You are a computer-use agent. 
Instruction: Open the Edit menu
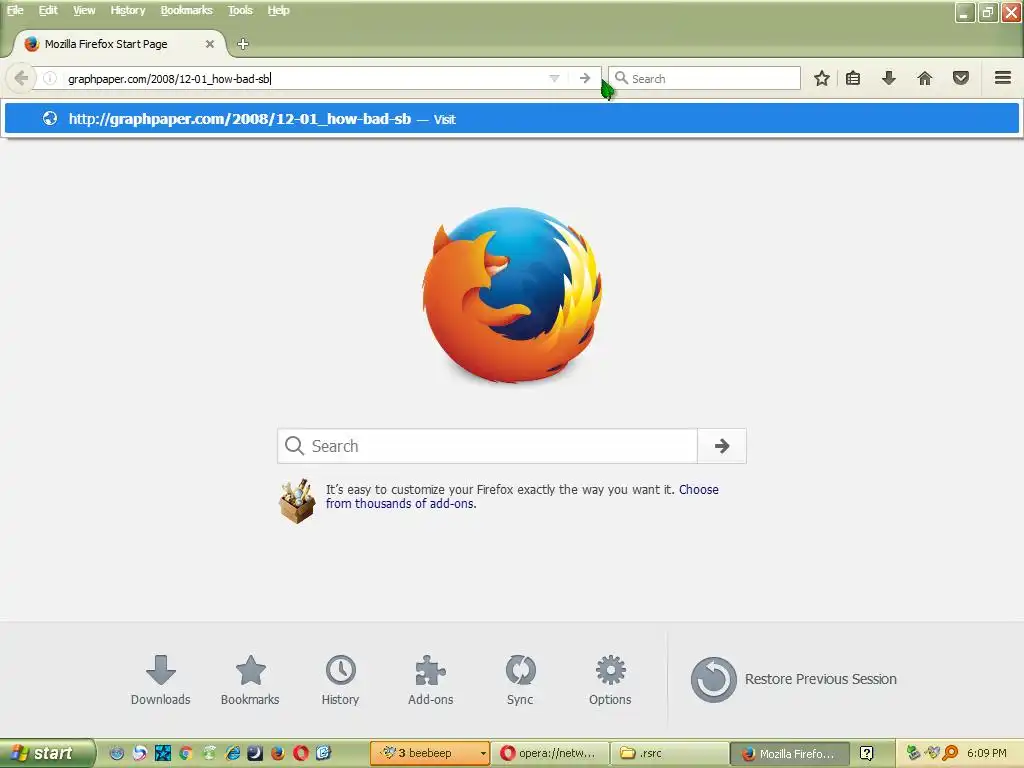[48, 10]
